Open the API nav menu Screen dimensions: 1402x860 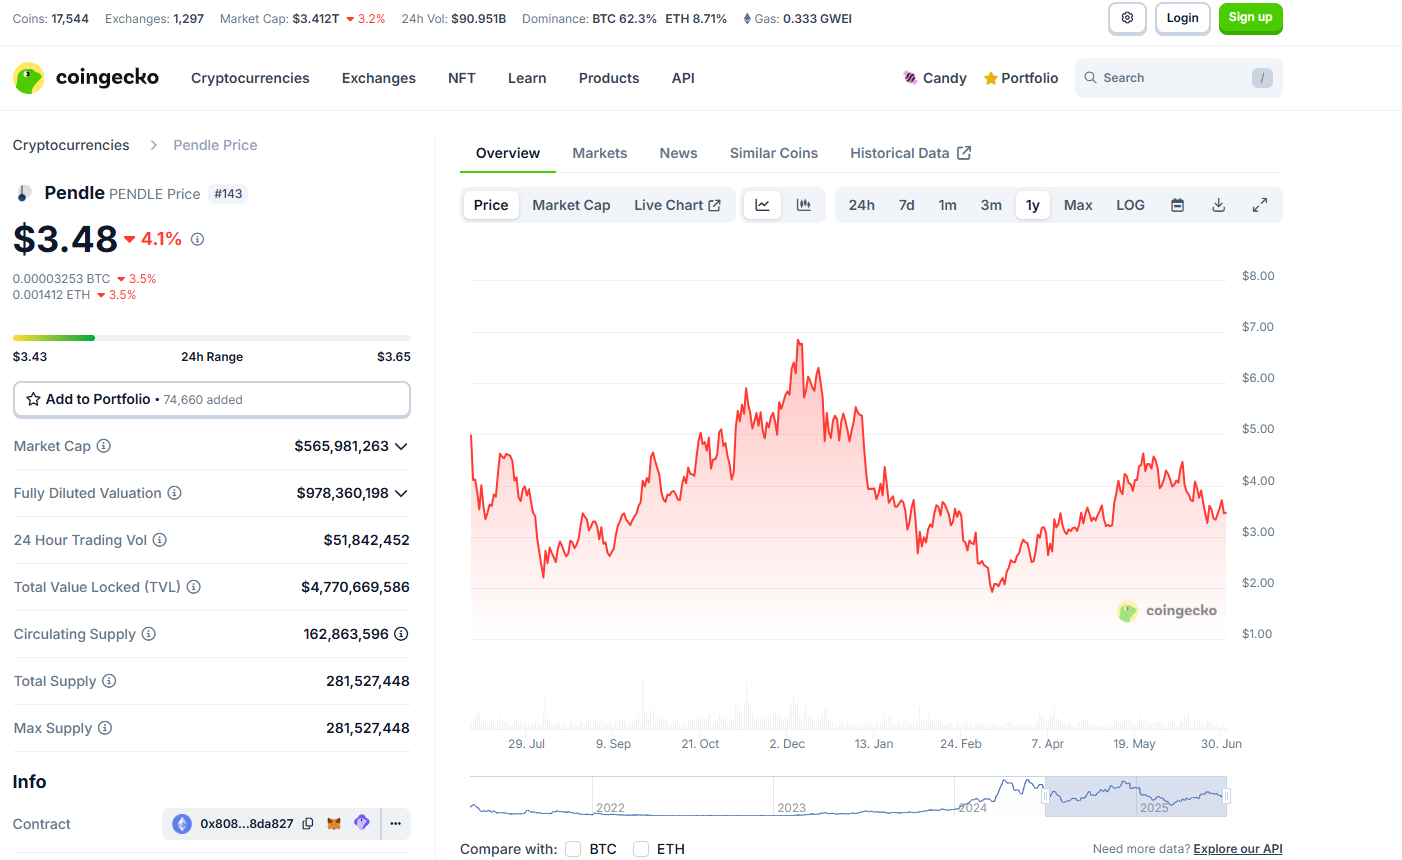click(683, 78)
